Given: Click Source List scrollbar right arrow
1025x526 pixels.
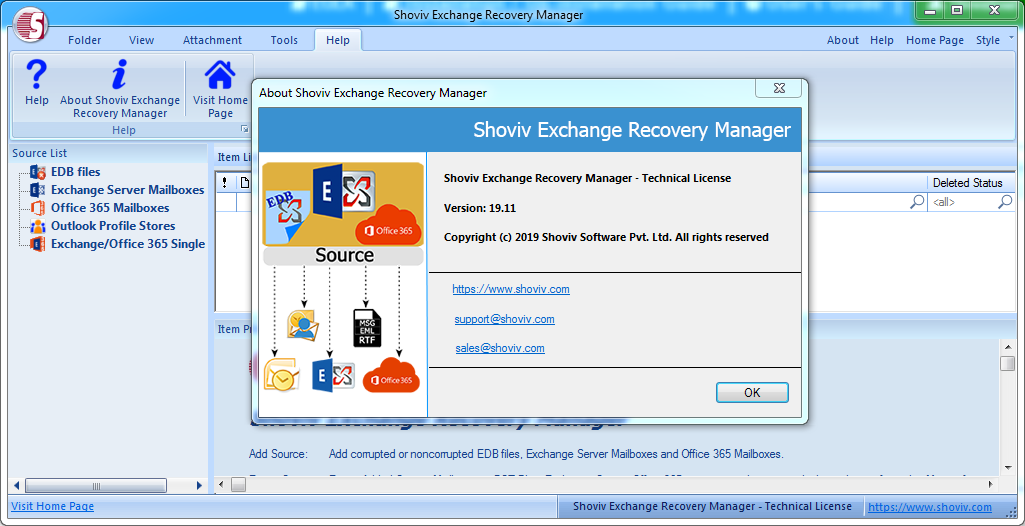Looking at the screenshot, I should (199, 485).
